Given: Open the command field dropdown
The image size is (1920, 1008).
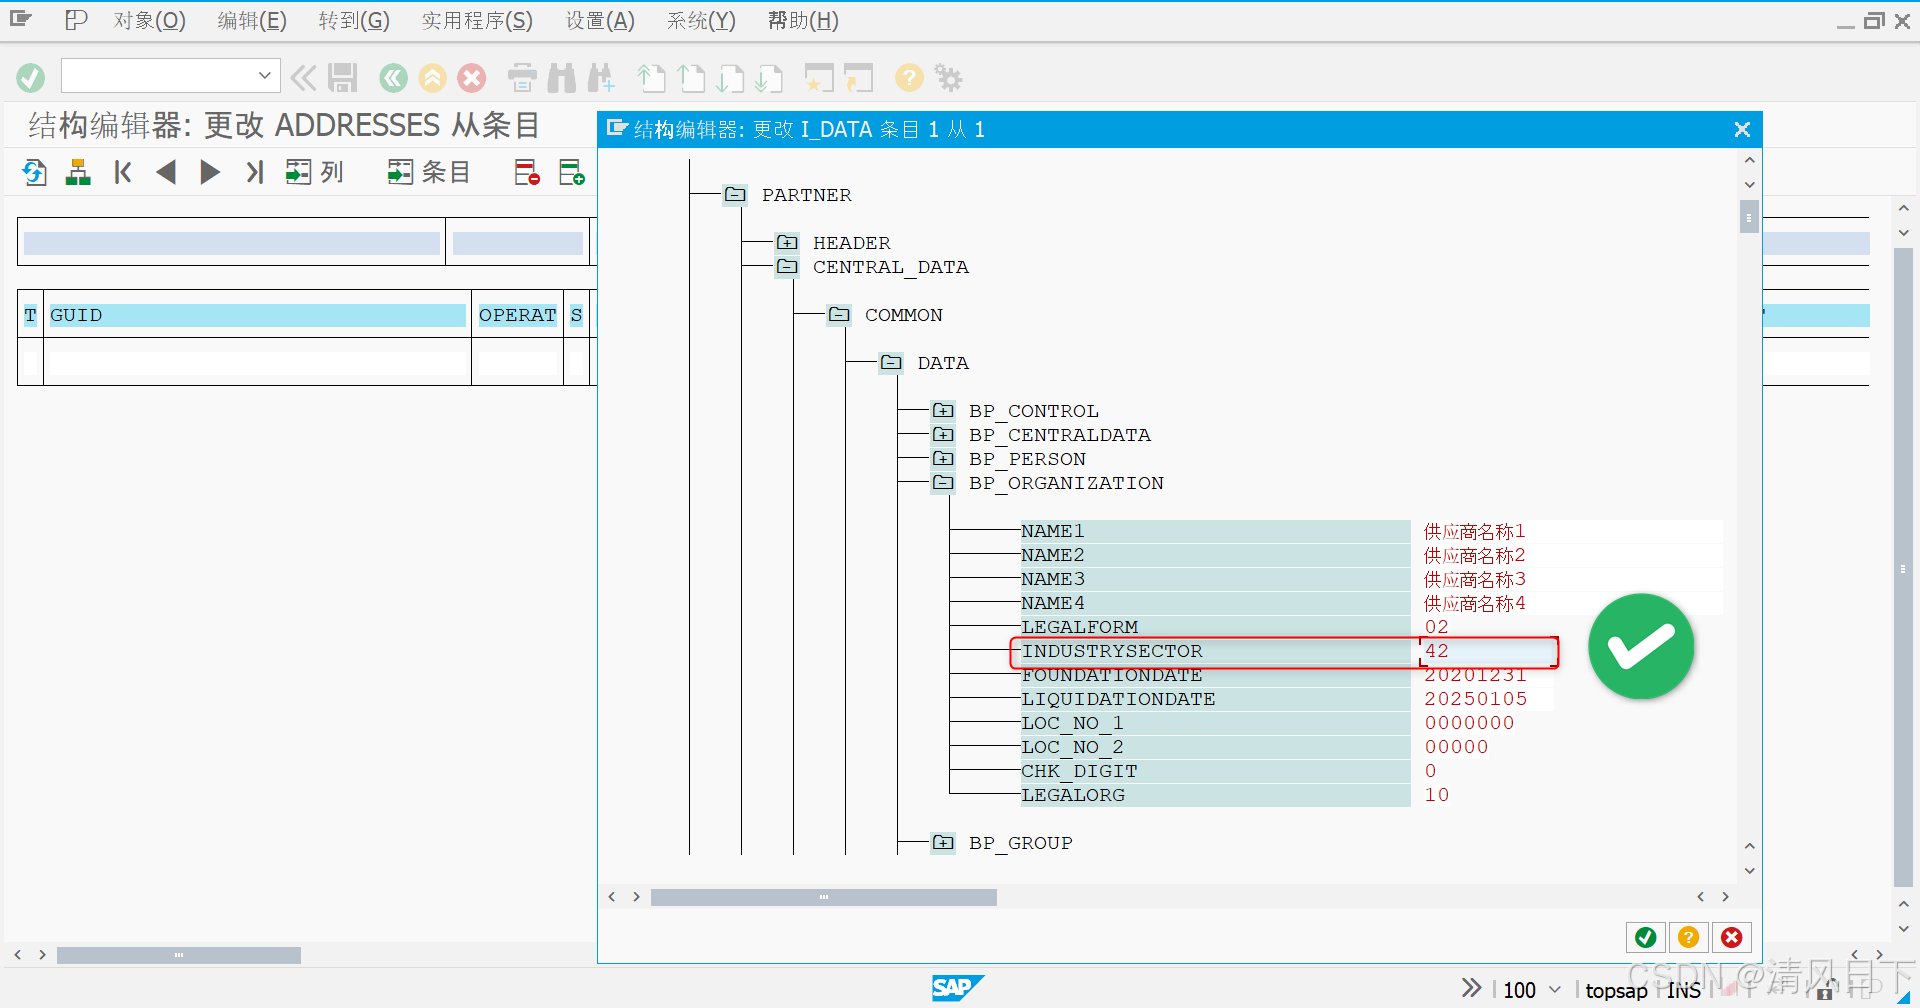Looking at the screenshot, I should [264, 76].
